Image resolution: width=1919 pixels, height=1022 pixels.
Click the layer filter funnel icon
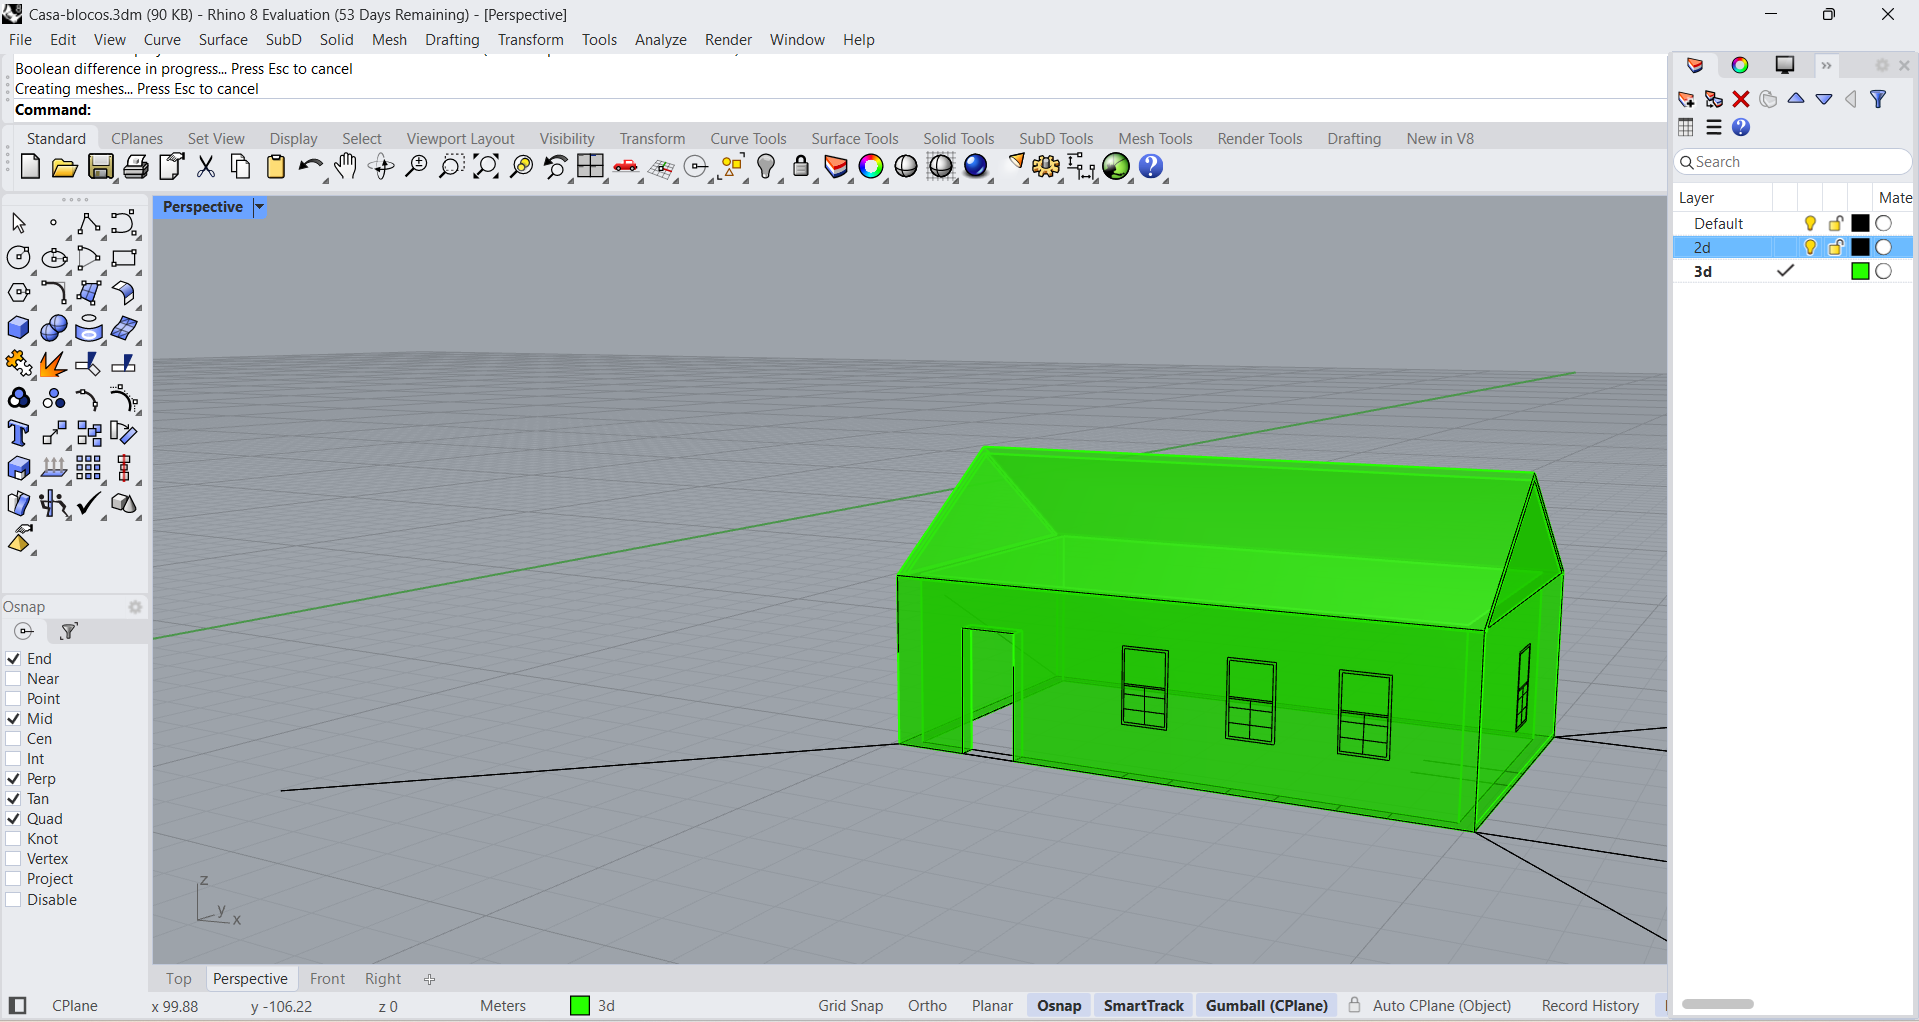[x=1878, y=99]
